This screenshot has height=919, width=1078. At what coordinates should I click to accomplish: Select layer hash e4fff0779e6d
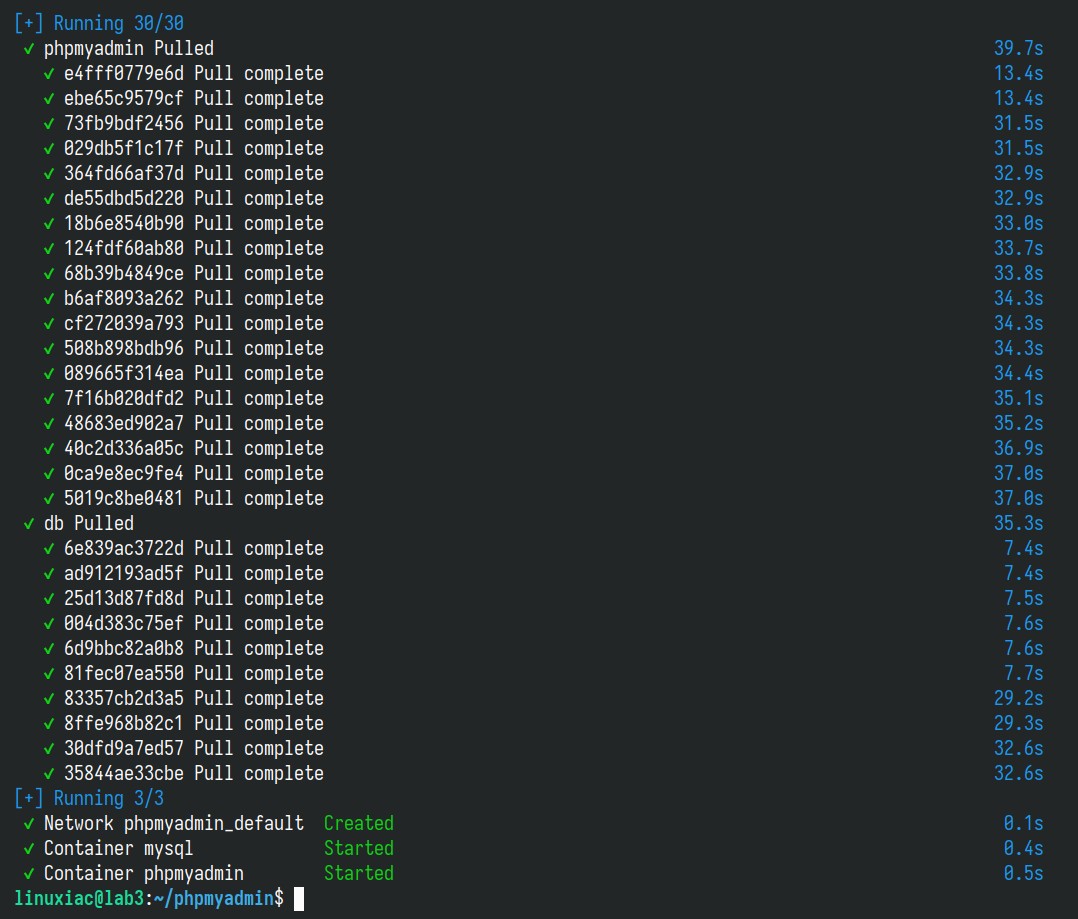coord(124,74)
